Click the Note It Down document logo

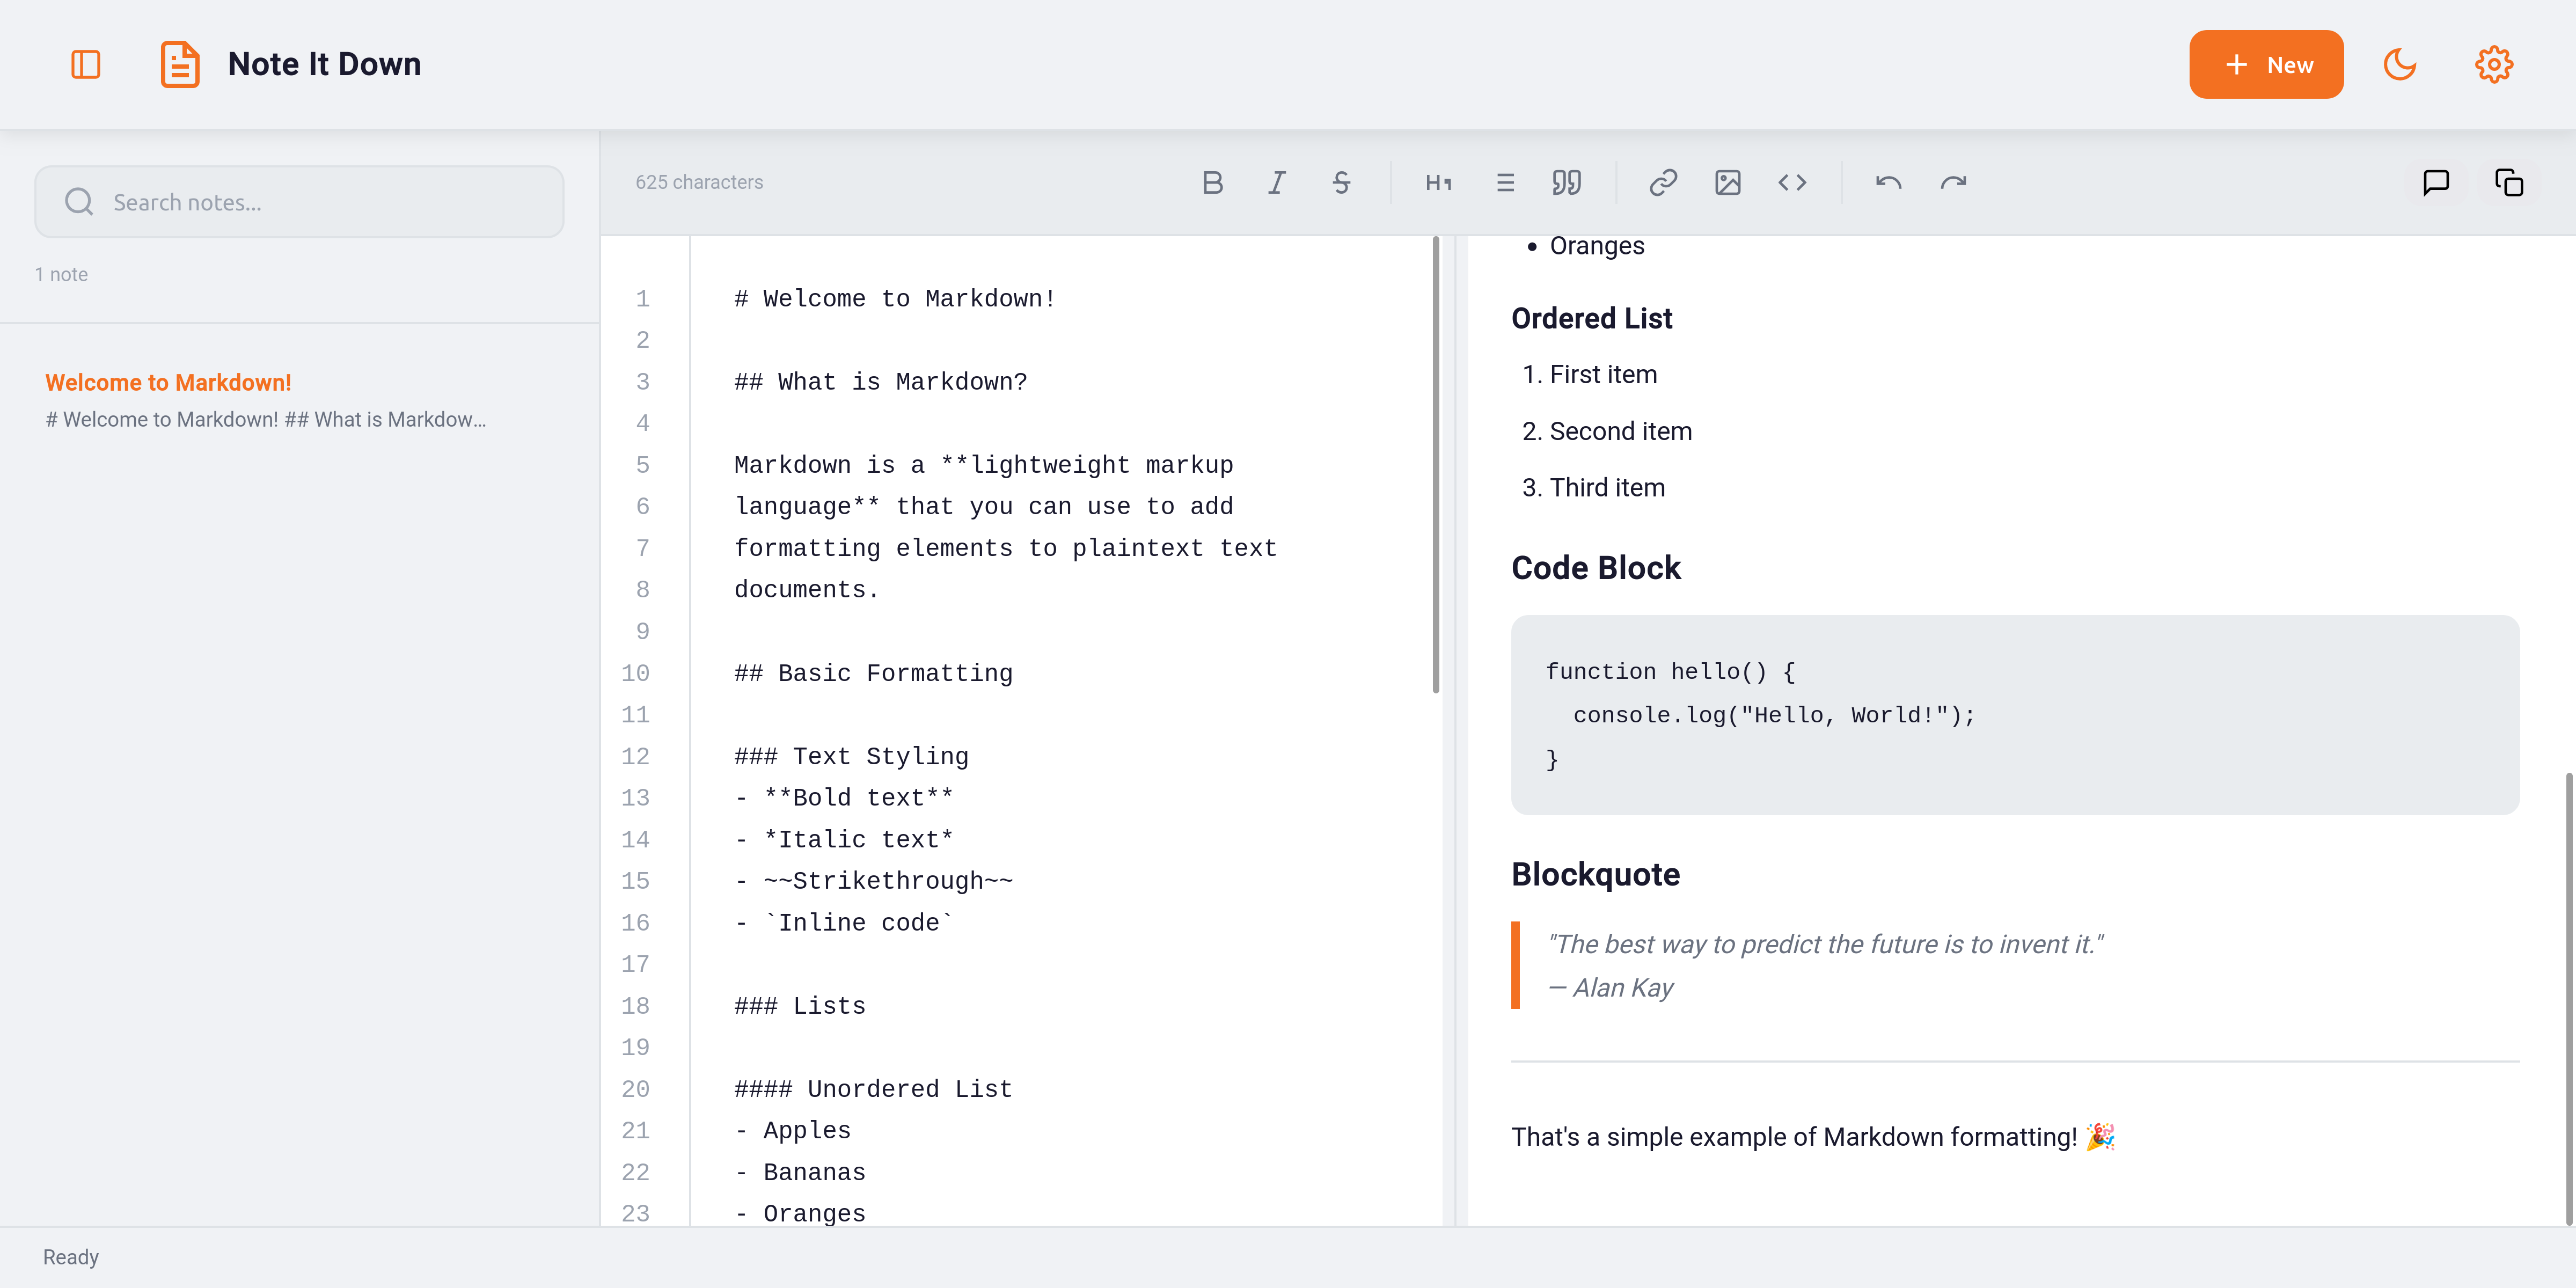(180, 64)
